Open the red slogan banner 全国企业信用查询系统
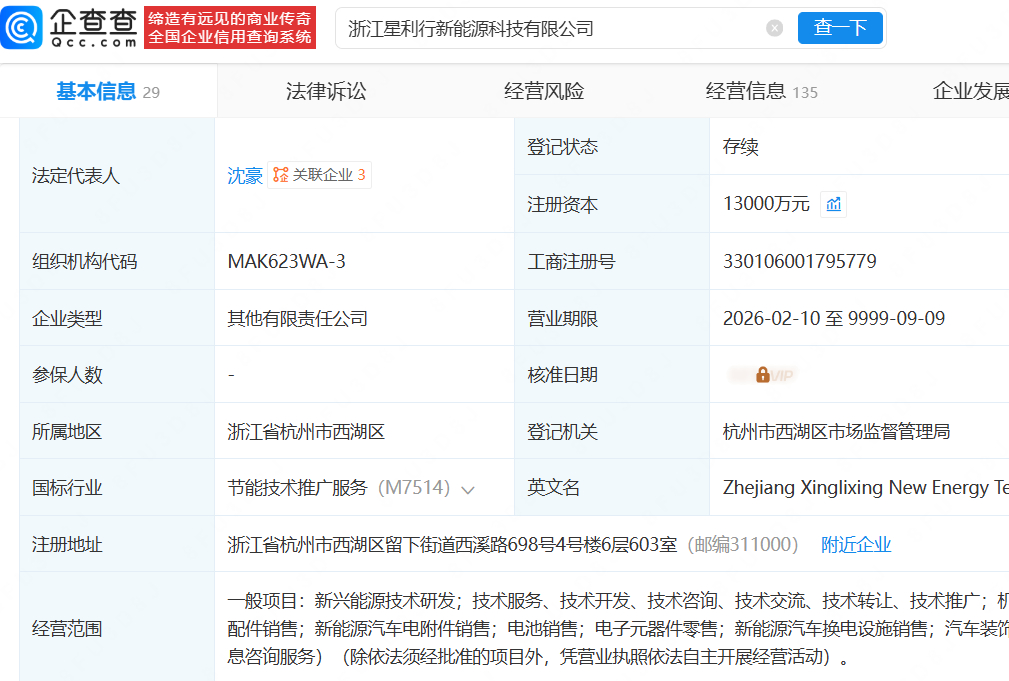Image resolution: width=1009 pixels, height=681 pixels. point(230,28)
